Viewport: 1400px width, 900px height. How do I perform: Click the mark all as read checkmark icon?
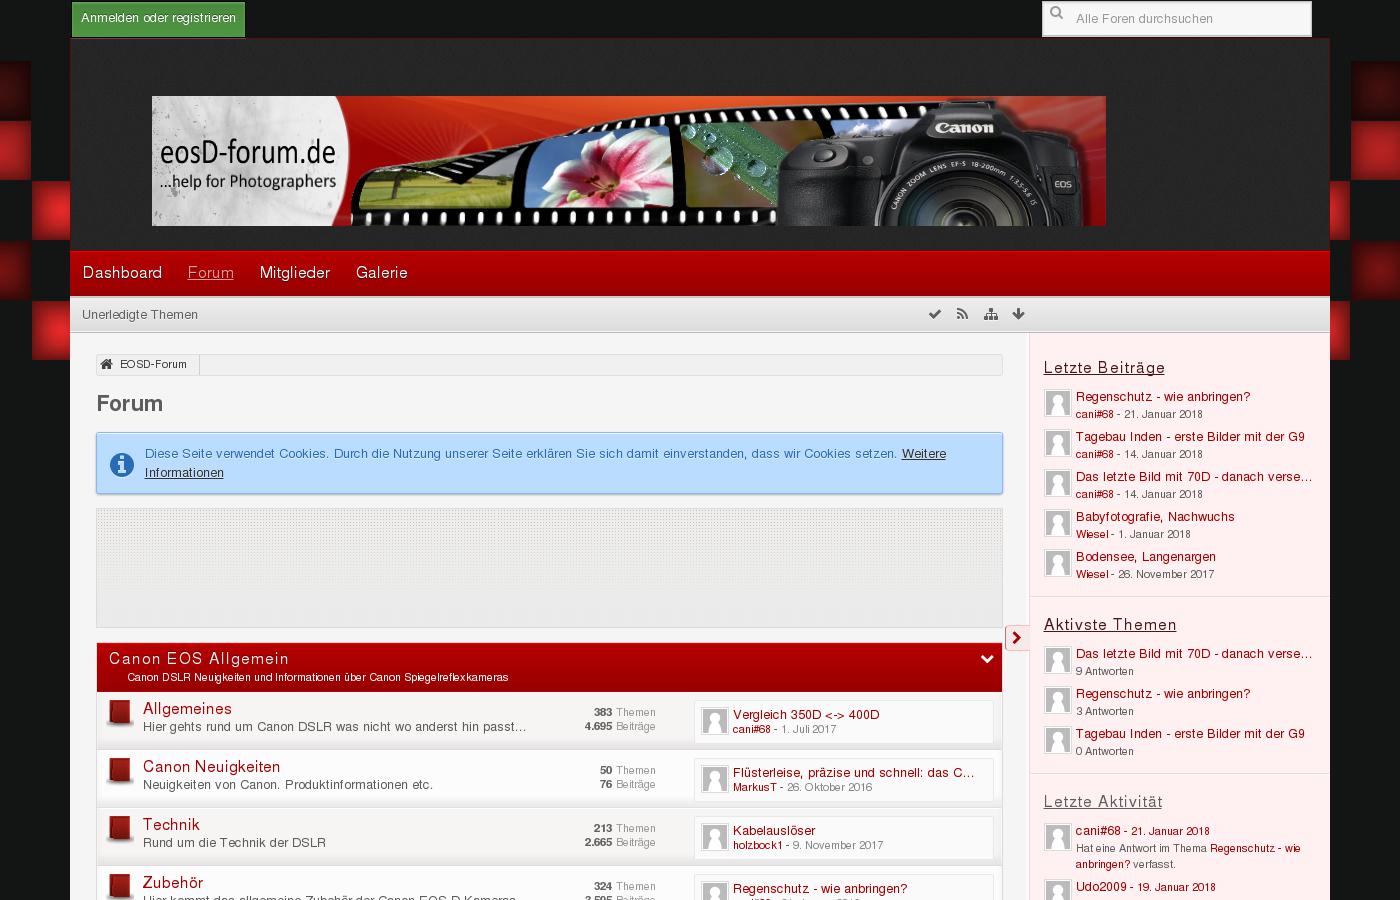point(935,314)
